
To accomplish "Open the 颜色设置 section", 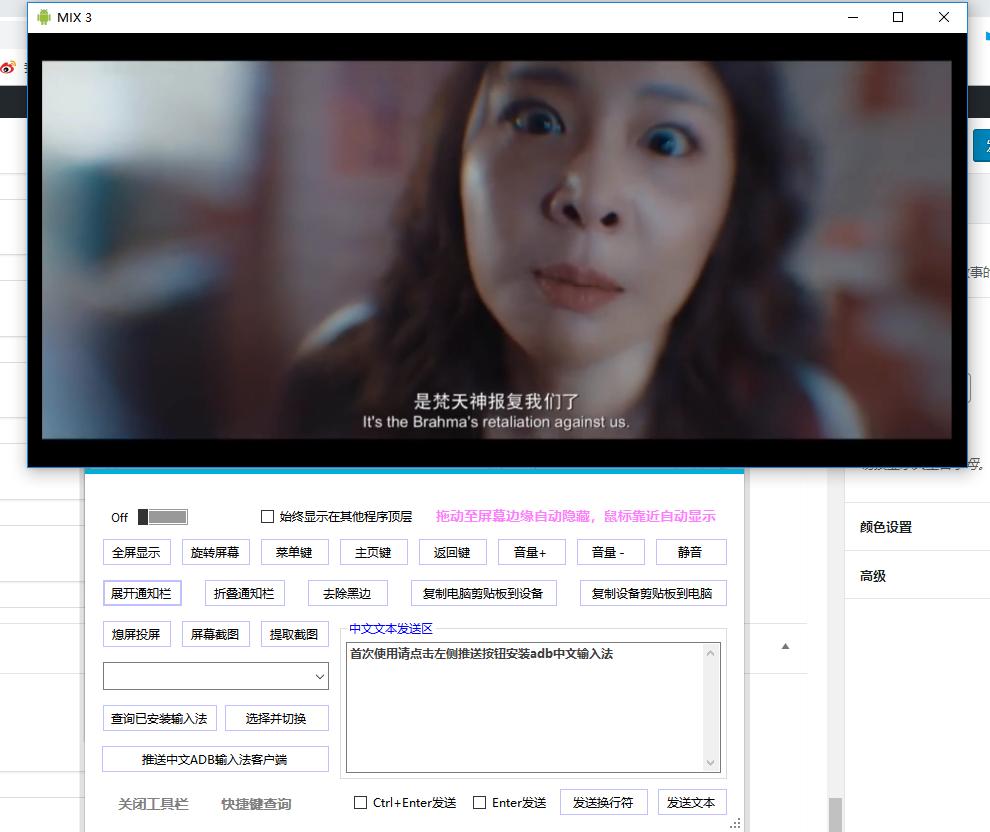I will (x=886, y=527).
